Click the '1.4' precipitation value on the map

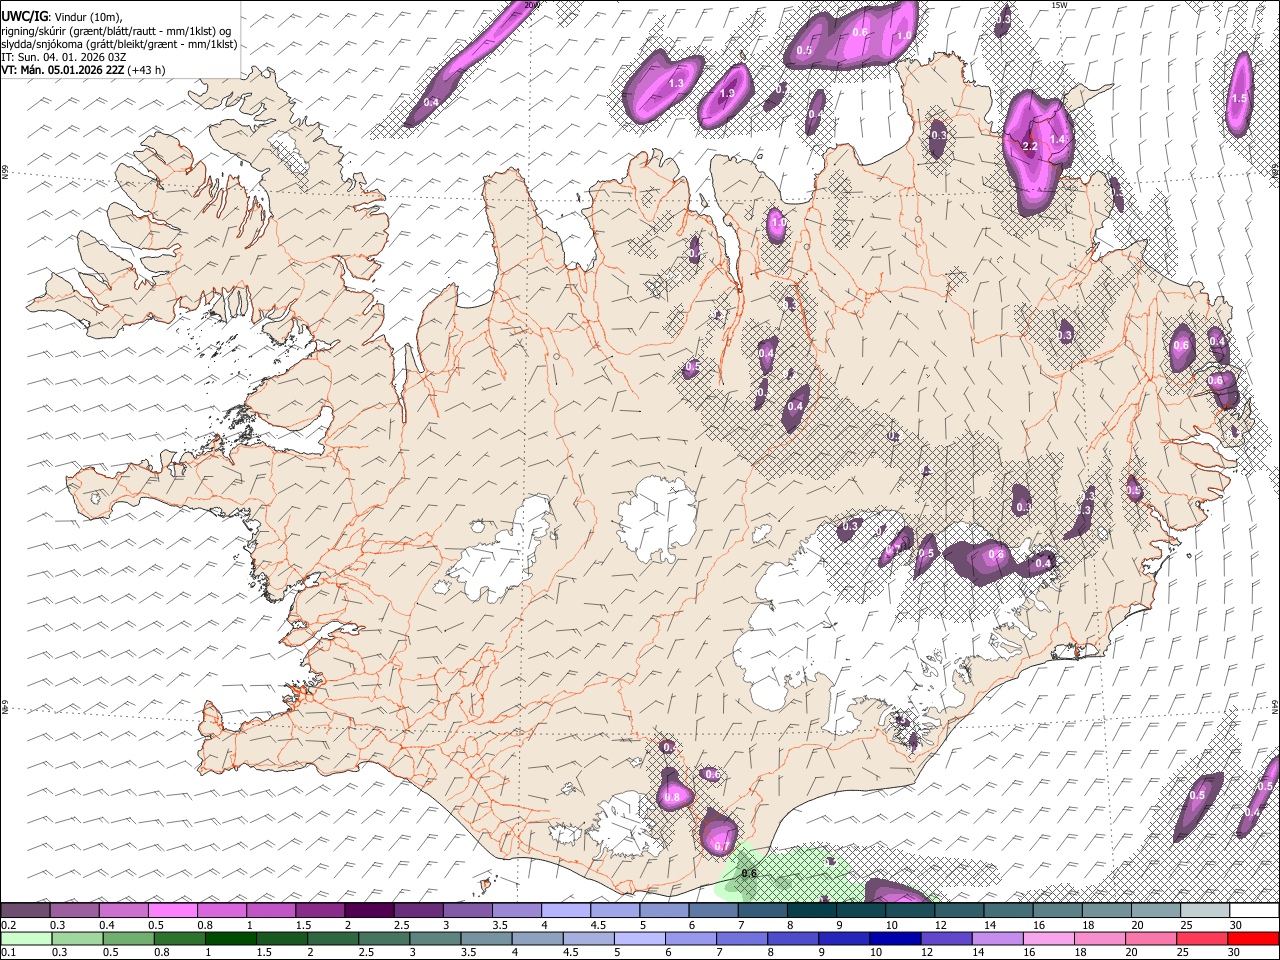tap(1057, 140)
